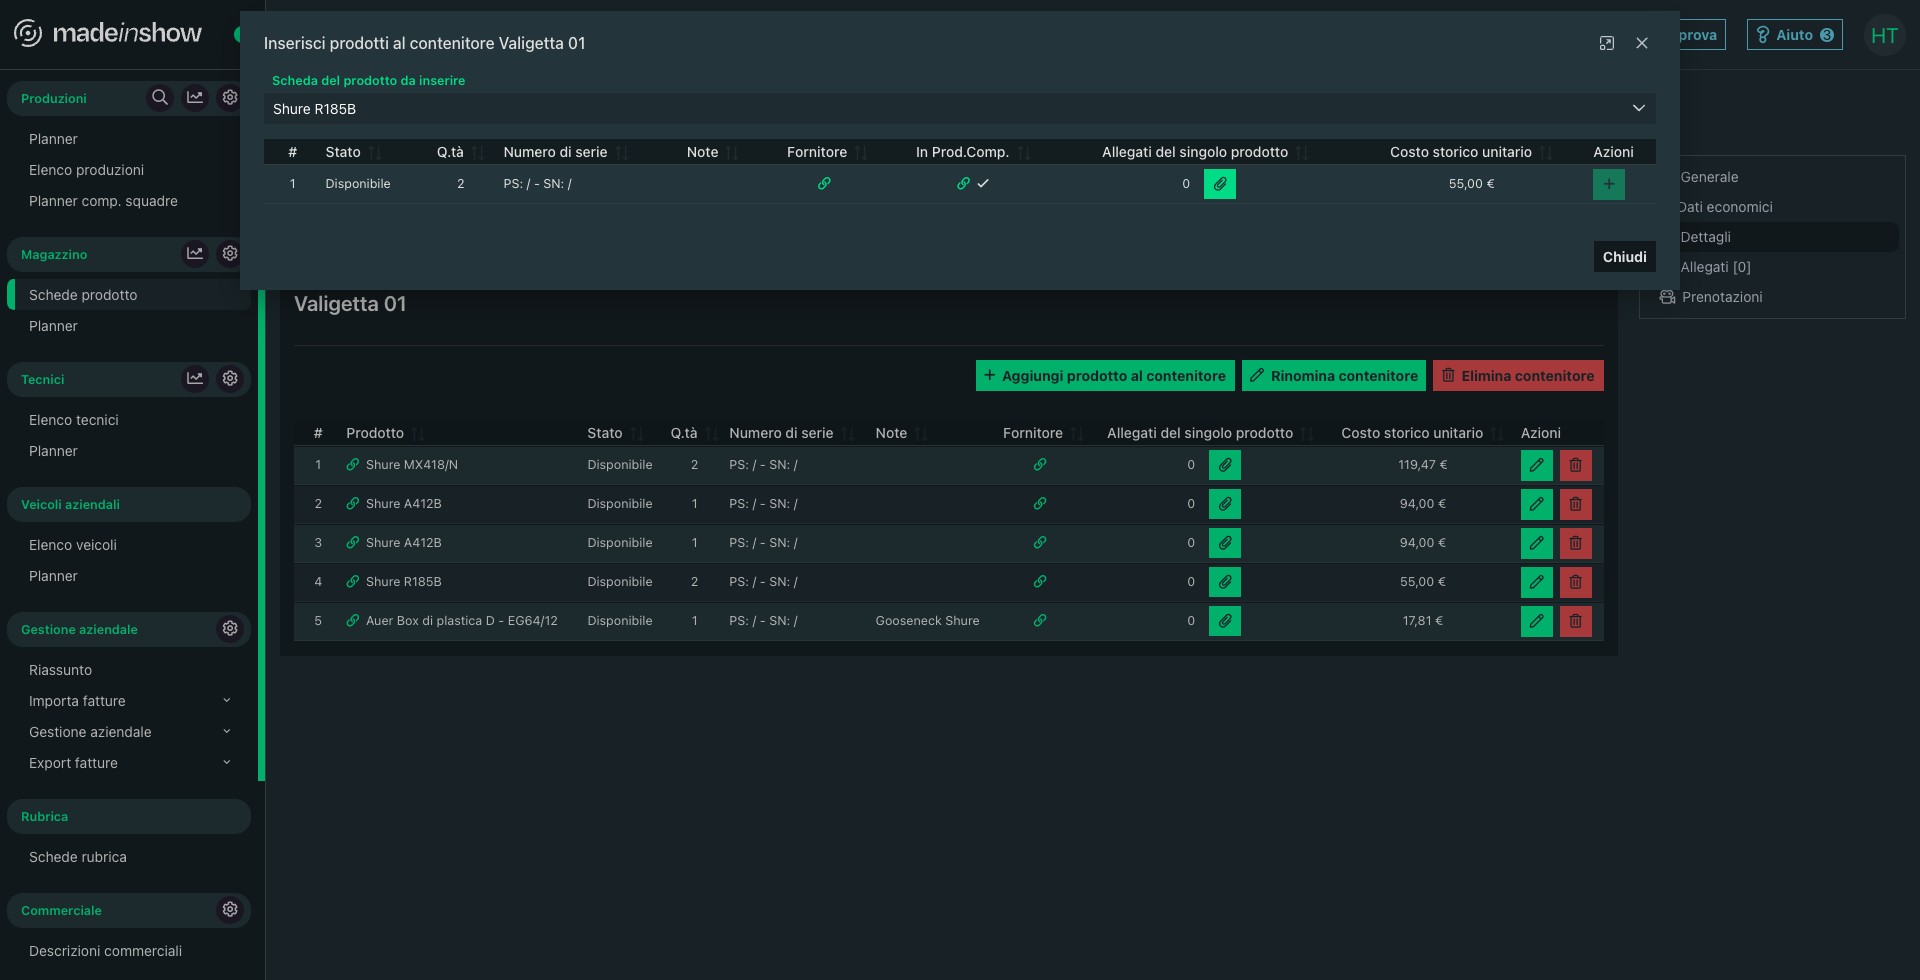Open the Rubrica section header
Image resolution: width=1920 pixels, height=980 pixels.
tap(129, 816)
